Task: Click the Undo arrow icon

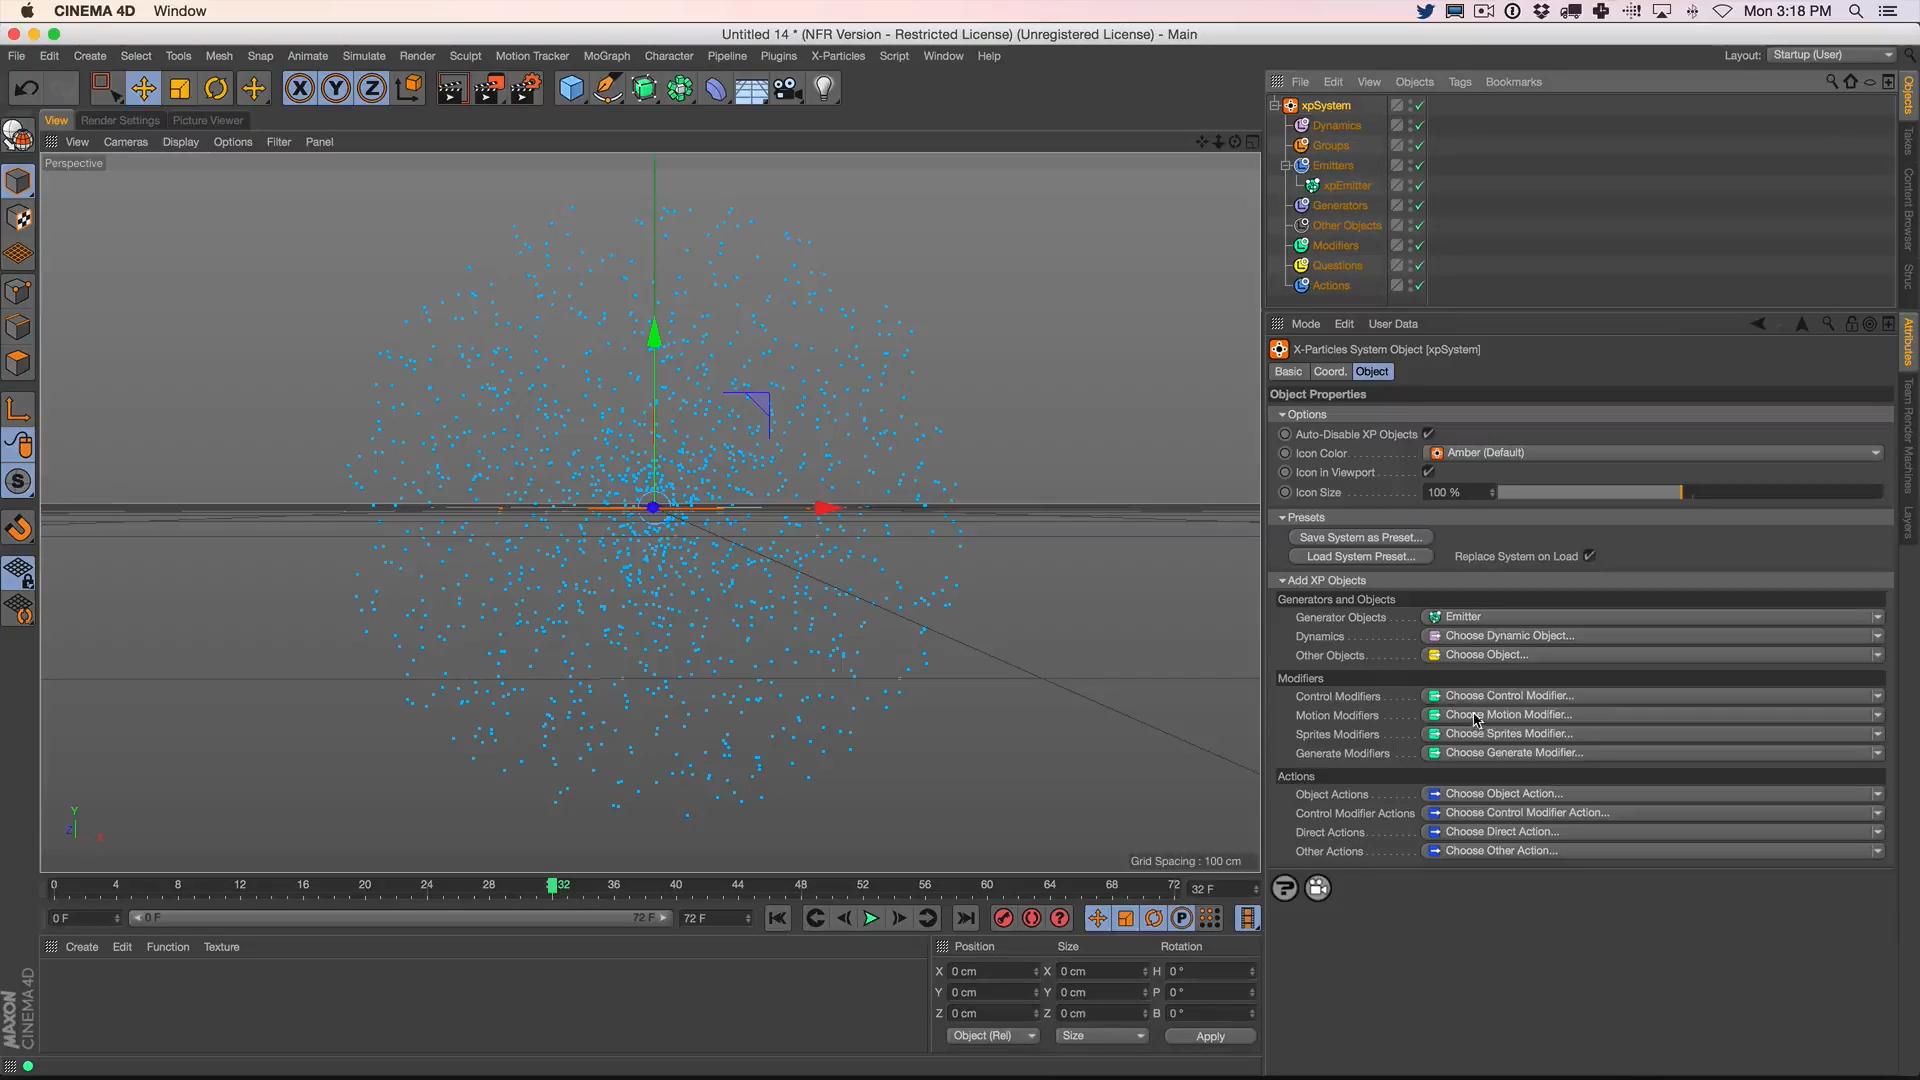Action: click(26, 89)
